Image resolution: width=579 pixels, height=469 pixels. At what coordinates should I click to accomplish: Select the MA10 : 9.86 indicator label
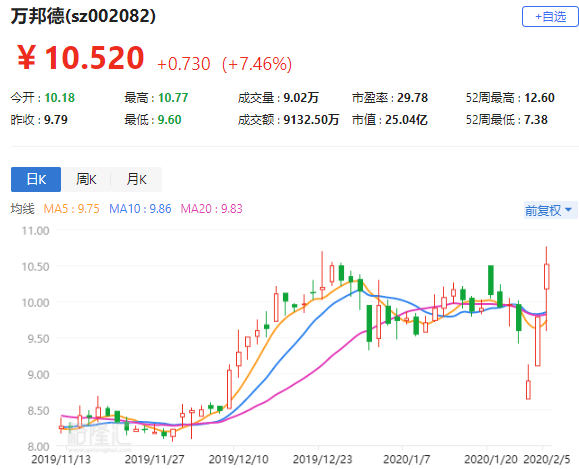[x=140, y=209]
